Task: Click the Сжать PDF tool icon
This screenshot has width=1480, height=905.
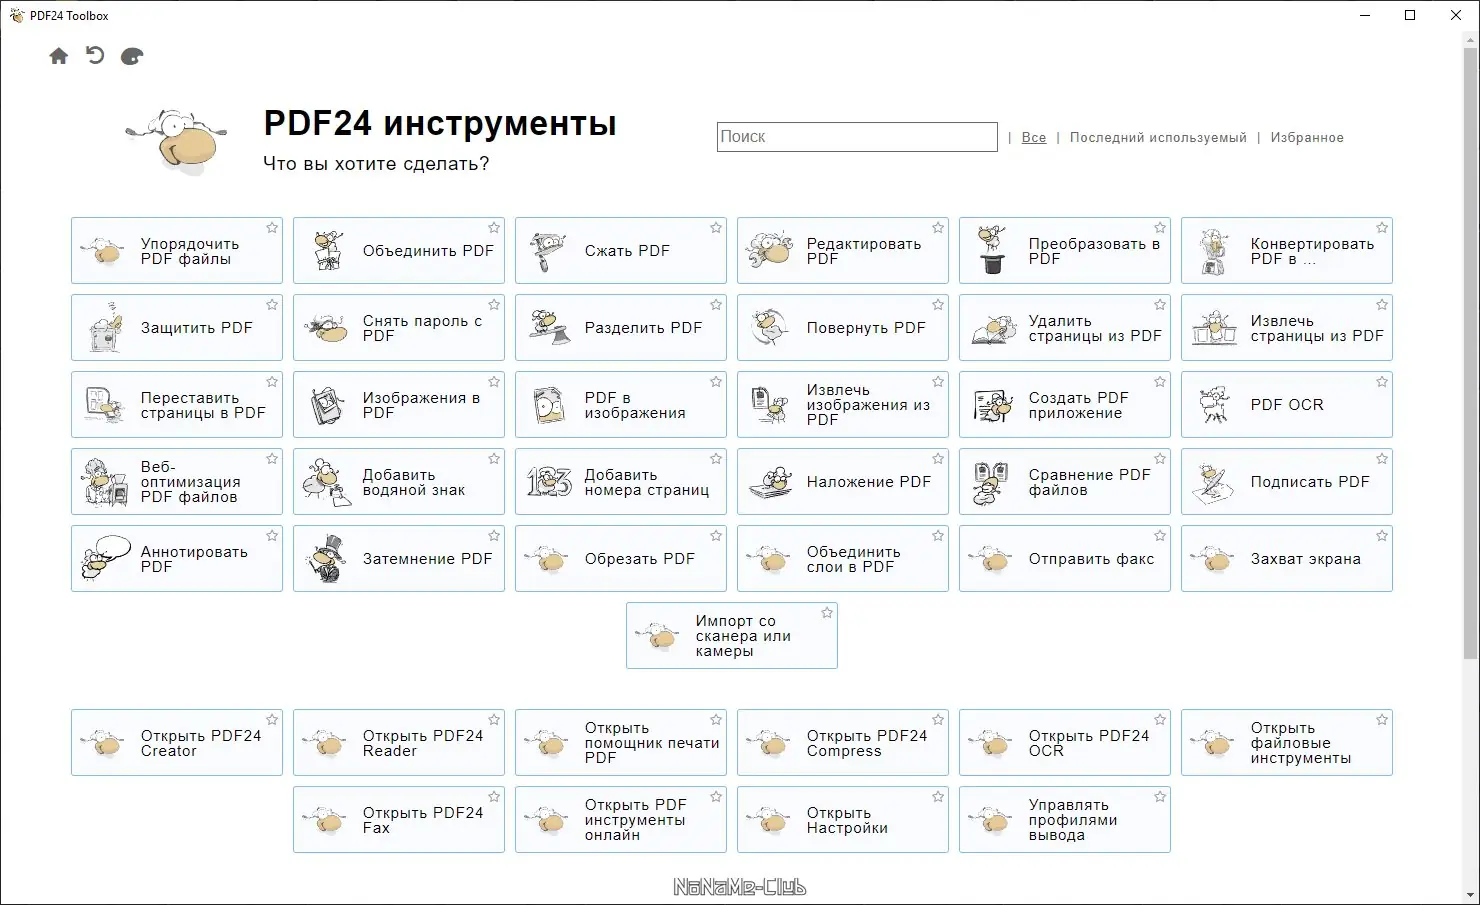Action: coord(548,251)
